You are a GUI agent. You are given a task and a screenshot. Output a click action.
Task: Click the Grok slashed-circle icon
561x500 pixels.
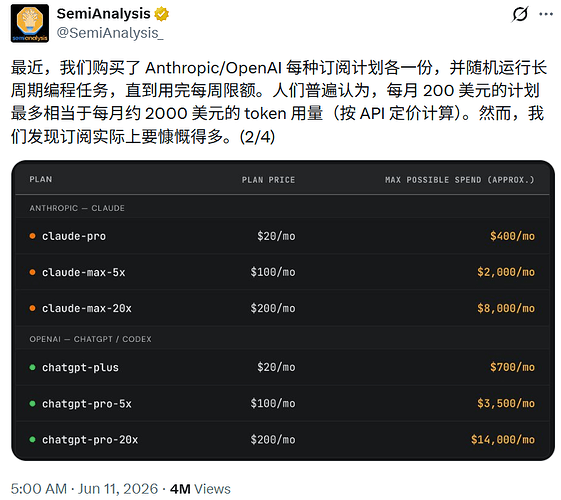(x=520, y=14)
